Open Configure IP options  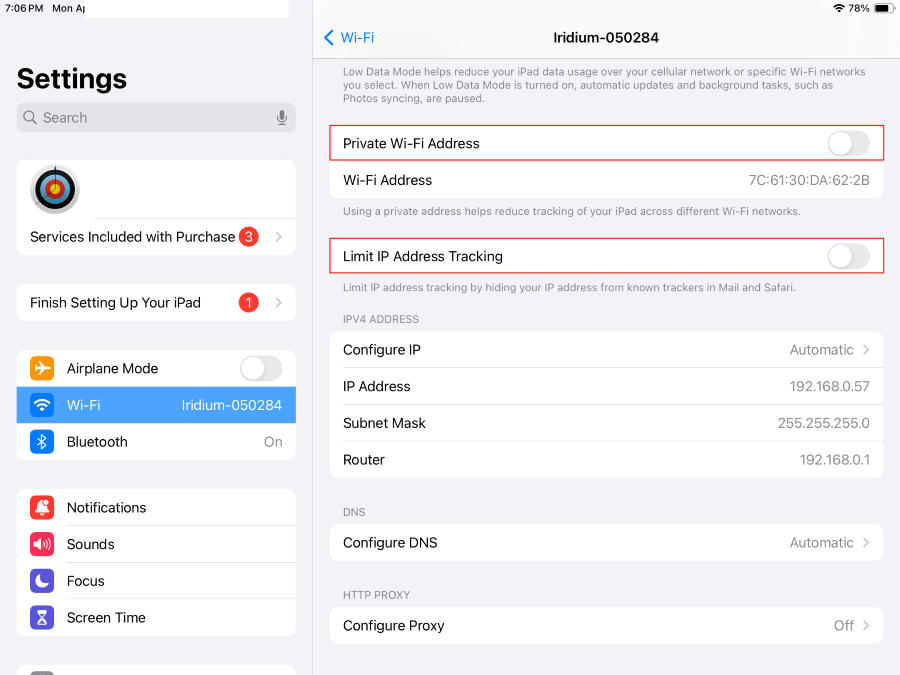point(606,350)
